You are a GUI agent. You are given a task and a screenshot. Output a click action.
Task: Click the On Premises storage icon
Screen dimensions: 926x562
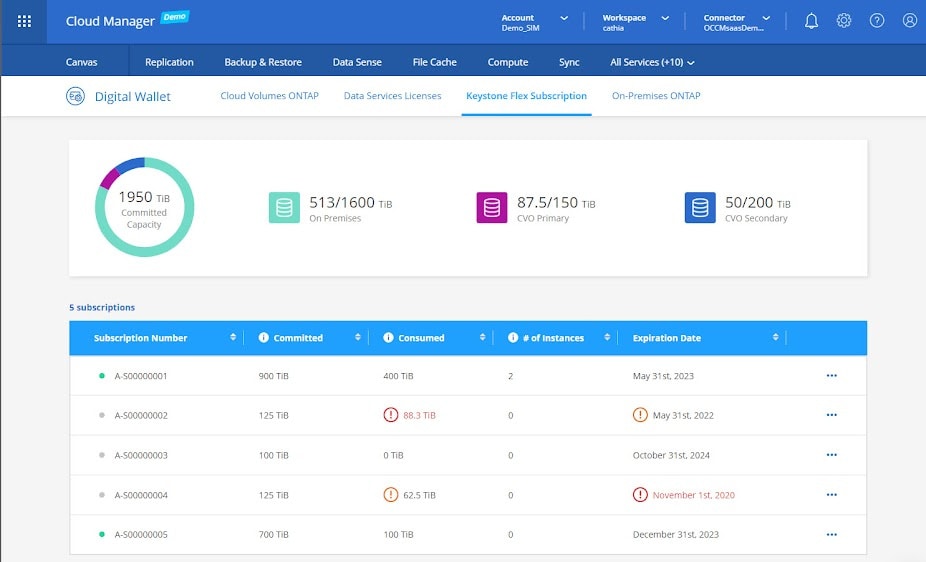284,208
